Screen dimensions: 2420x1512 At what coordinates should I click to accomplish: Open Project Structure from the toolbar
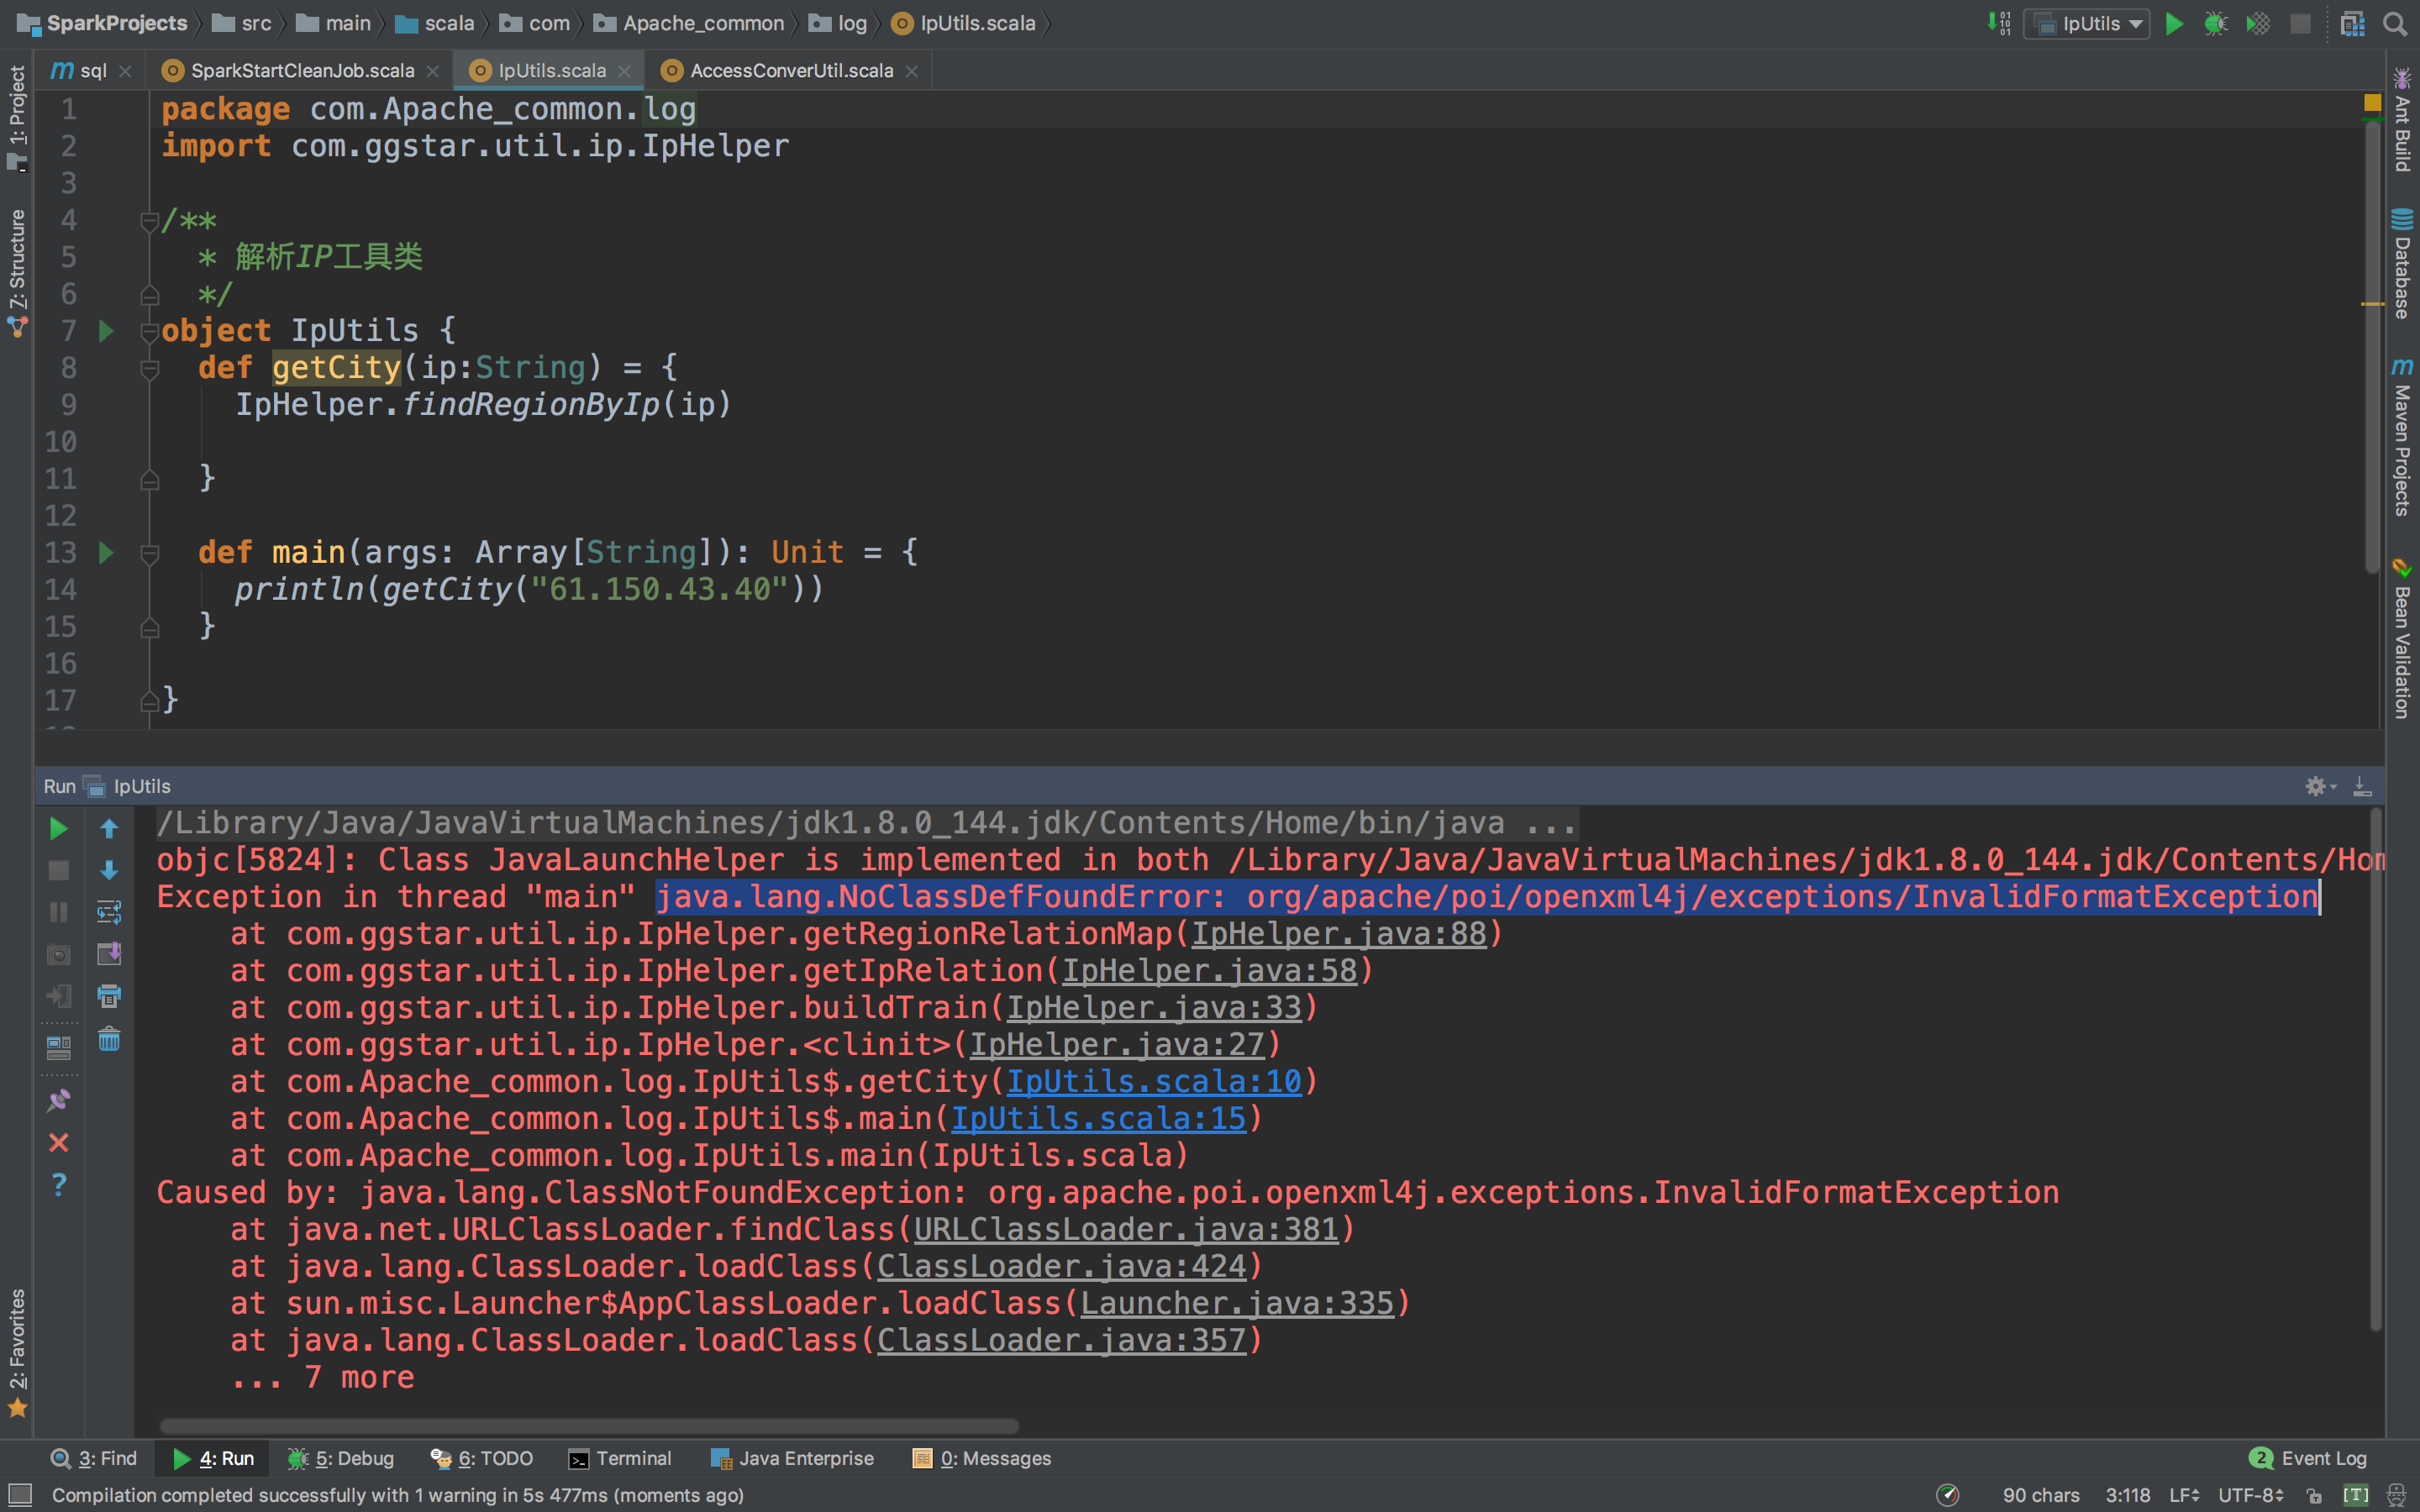pos(2352,24)
